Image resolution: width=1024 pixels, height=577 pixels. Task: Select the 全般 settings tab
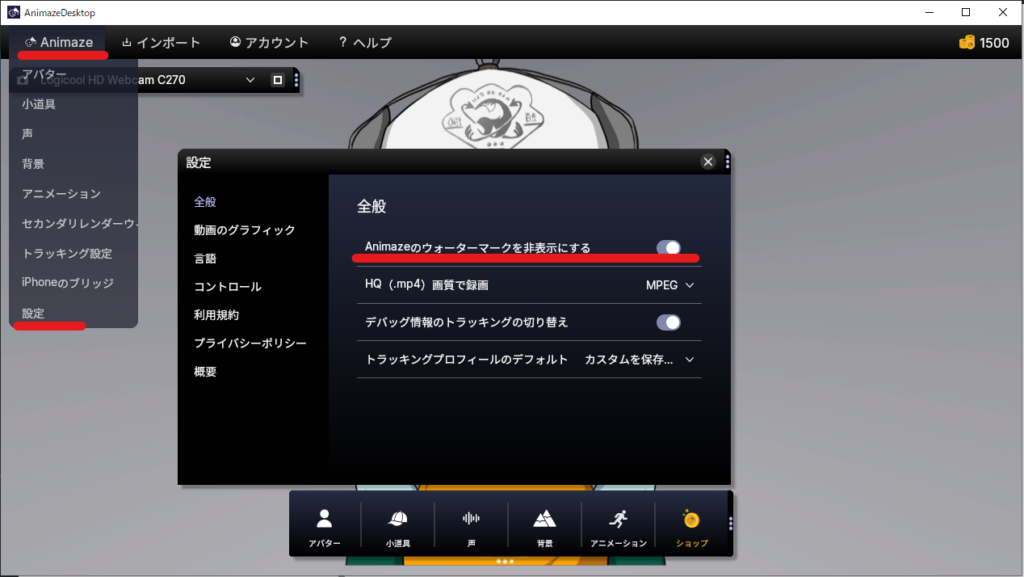tap(204, 202)
